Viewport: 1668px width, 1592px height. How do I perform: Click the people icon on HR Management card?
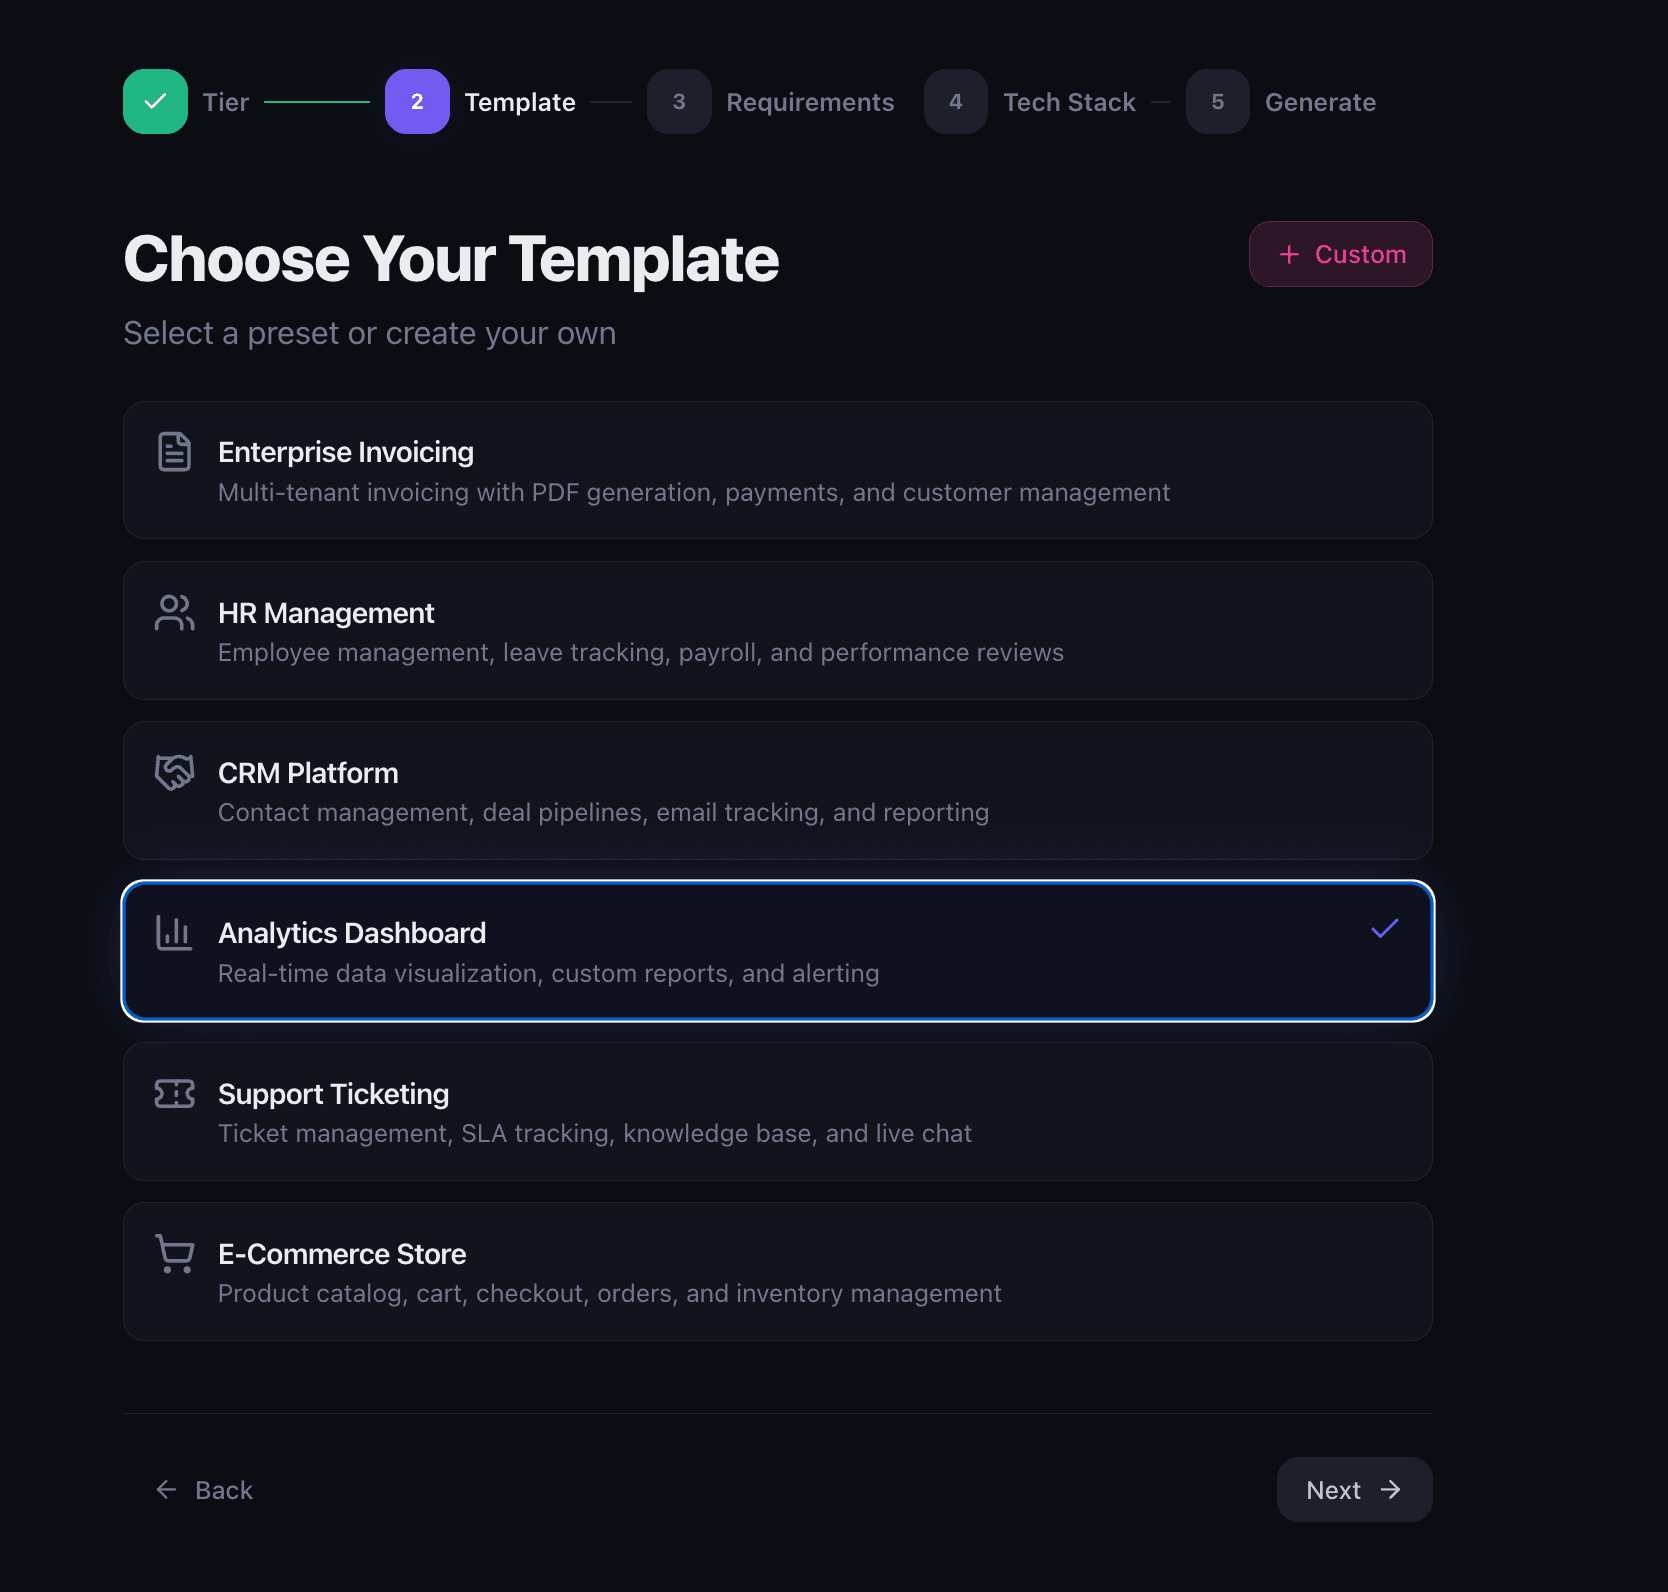coord(174,613)
